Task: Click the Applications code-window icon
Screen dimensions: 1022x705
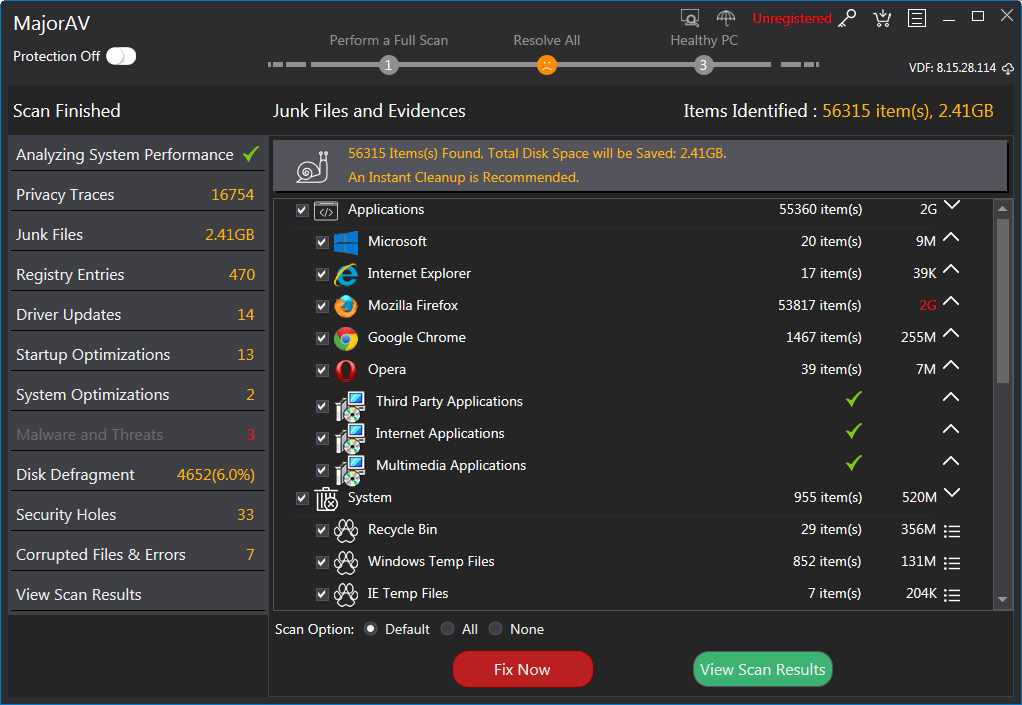Action: click(x=326, y=211)
